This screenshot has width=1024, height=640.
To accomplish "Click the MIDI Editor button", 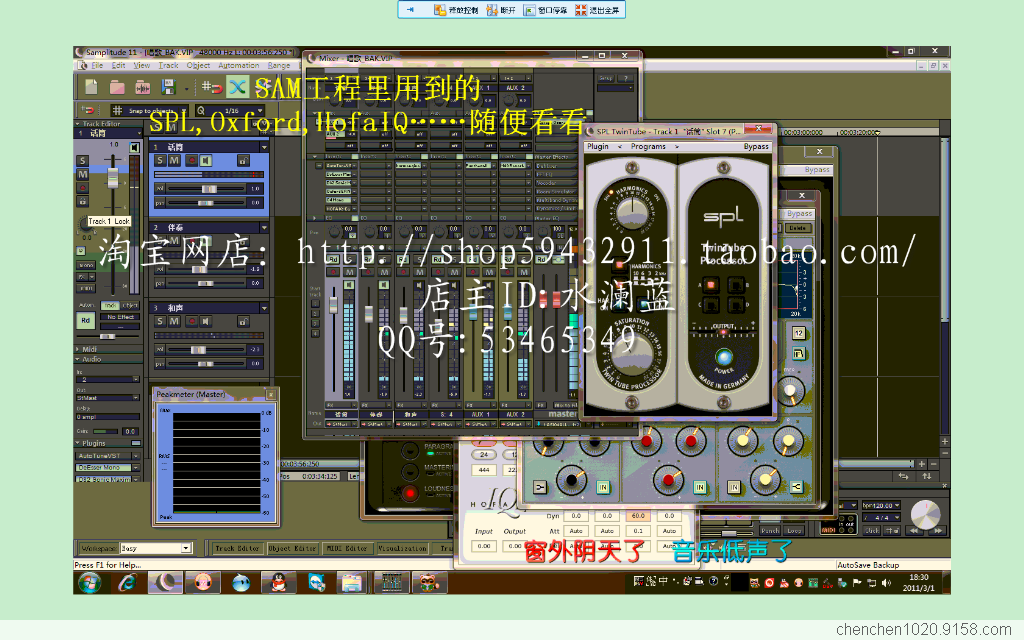I will click(347, 549).
